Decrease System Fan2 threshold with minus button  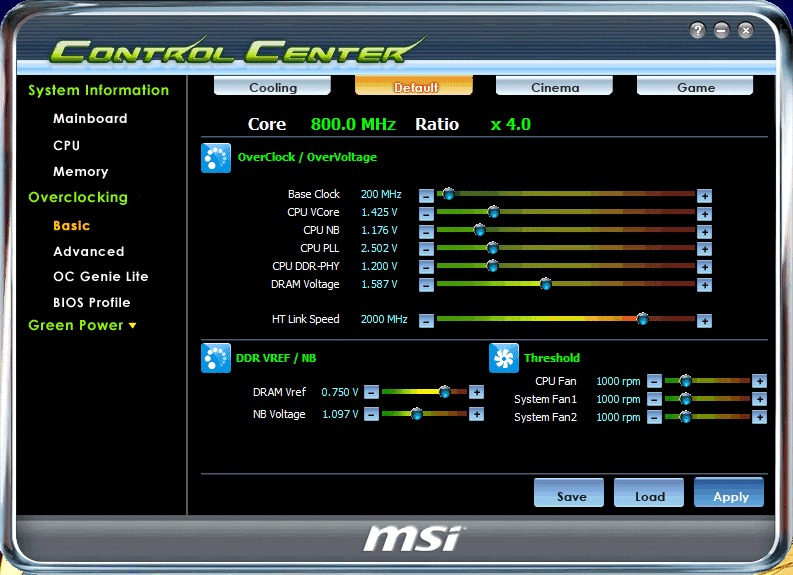(x=654, y=417)
